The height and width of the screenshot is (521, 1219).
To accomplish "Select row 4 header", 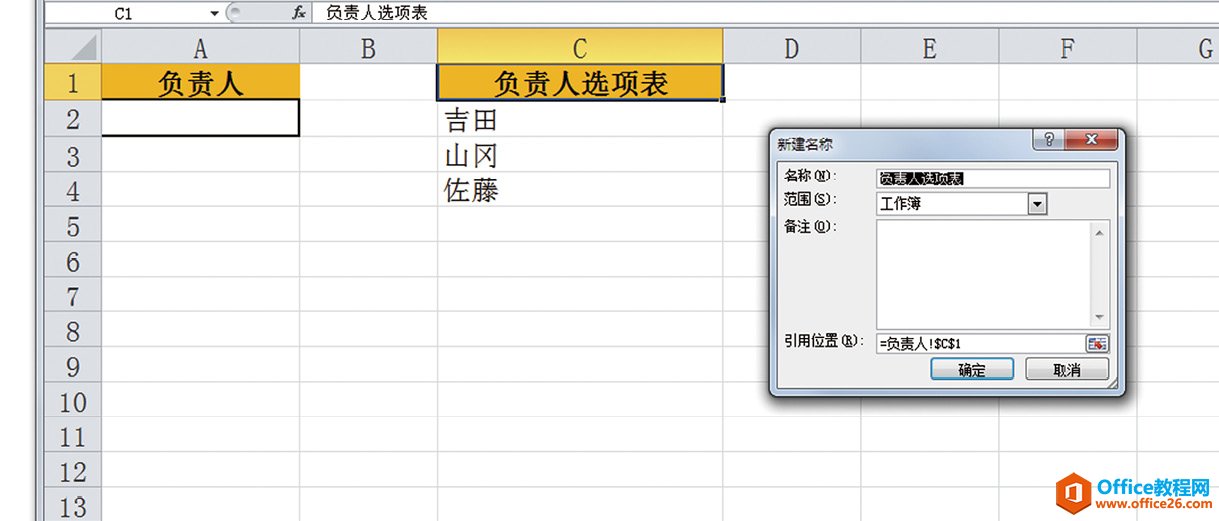I will [x=73, y=189].
